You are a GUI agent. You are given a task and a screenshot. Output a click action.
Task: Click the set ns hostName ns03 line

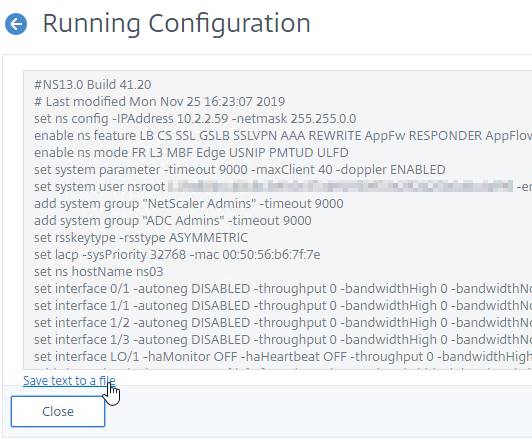click(98, 271)
